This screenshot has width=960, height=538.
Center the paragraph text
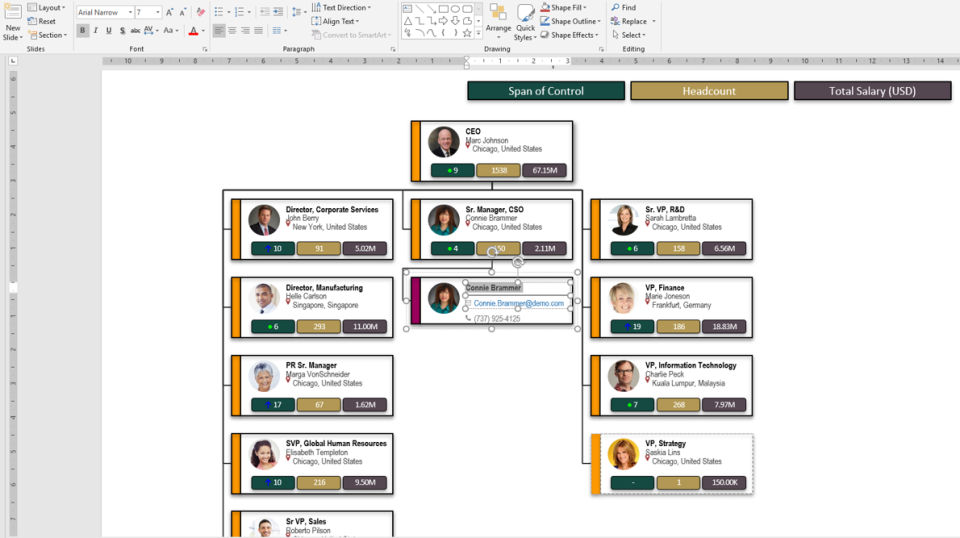pos(232,31)
